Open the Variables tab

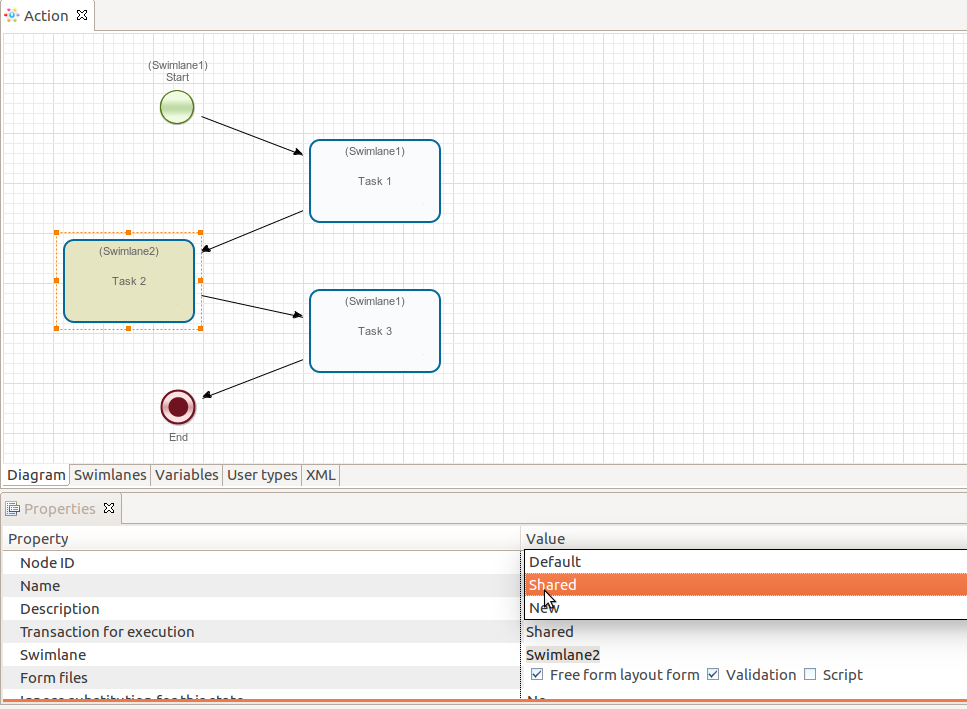click(186, 475)
